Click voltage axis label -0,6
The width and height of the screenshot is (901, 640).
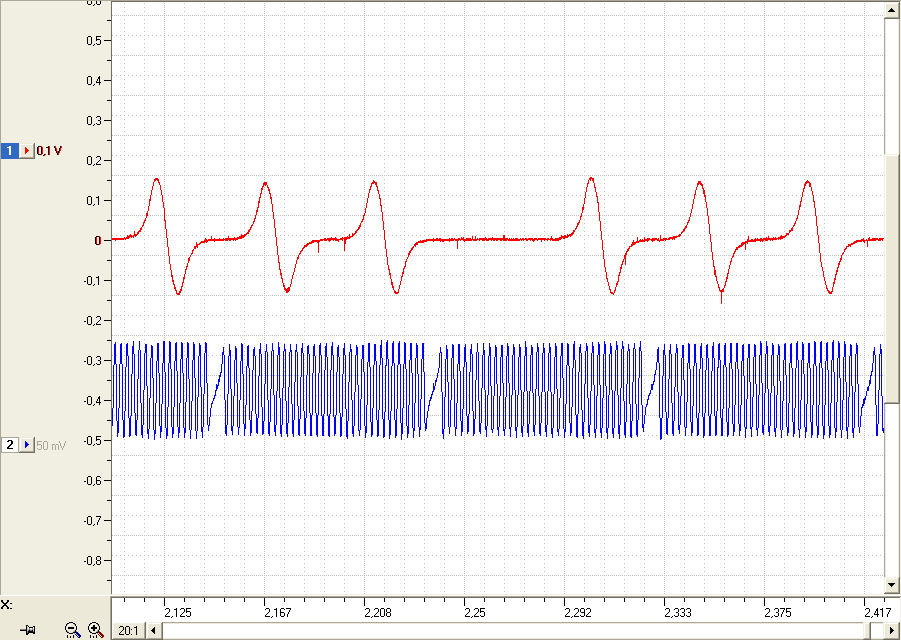coord(93,480)
